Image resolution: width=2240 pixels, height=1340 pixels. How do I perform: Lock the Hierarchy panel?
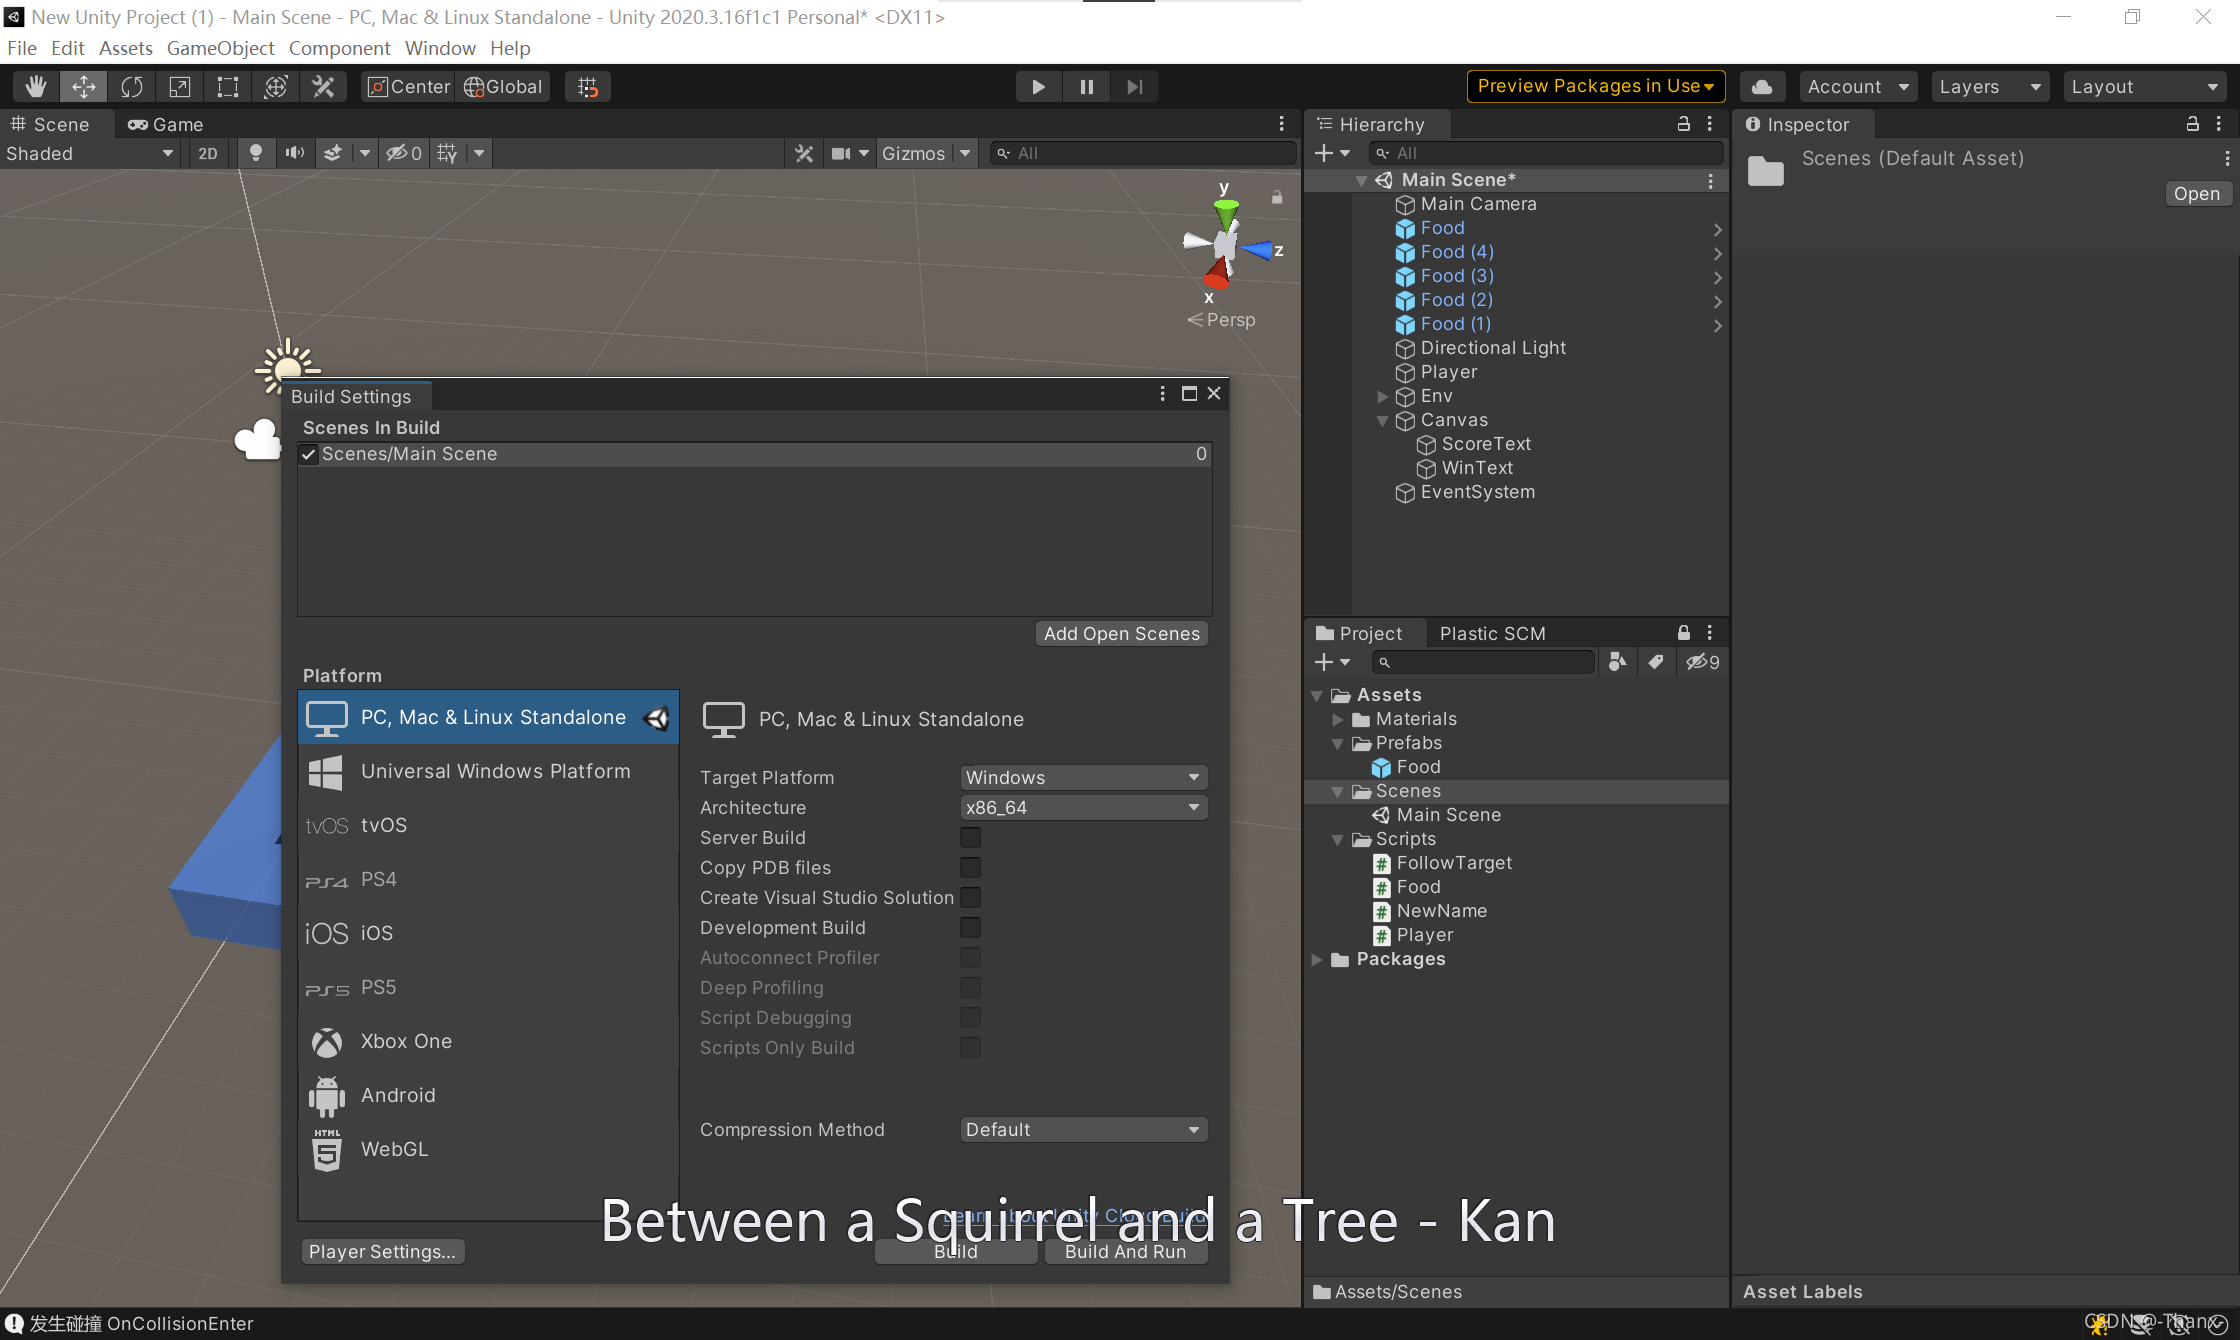(1683, 124)
